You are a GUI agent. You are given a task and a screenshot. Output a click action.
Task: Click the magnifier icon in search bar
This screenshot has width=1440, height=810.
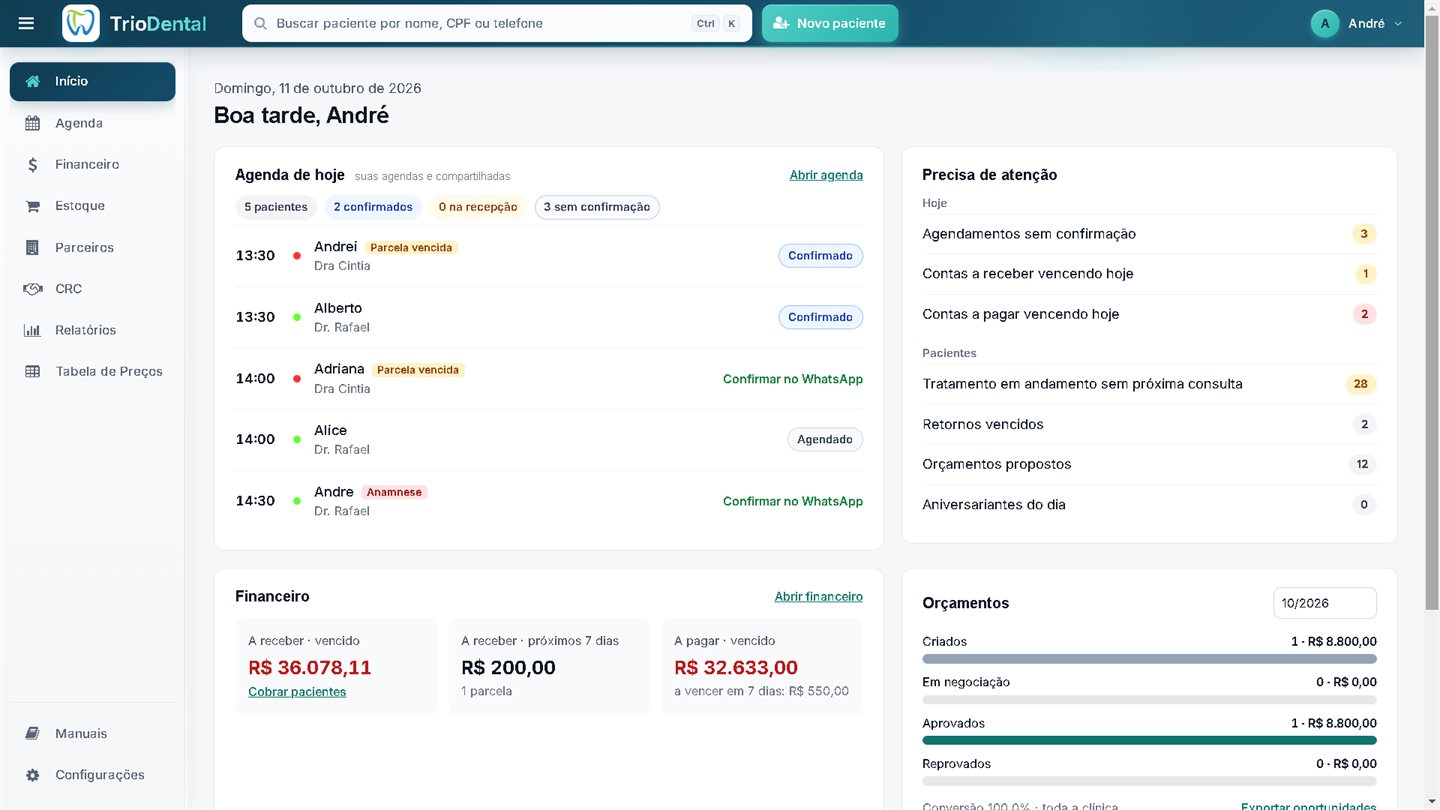(x=260, y=23)
